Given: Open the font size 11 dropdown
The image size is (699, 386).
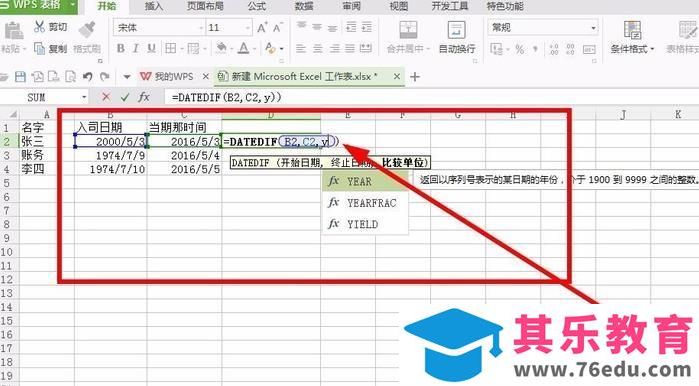Looking at the screenshot, I should point(247,28).
